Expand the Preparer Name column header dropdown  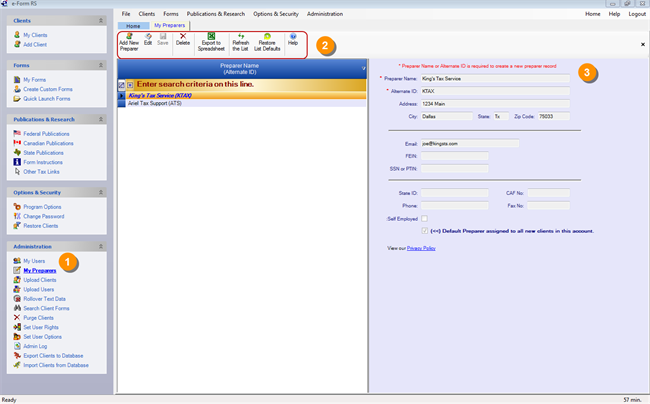364,69
